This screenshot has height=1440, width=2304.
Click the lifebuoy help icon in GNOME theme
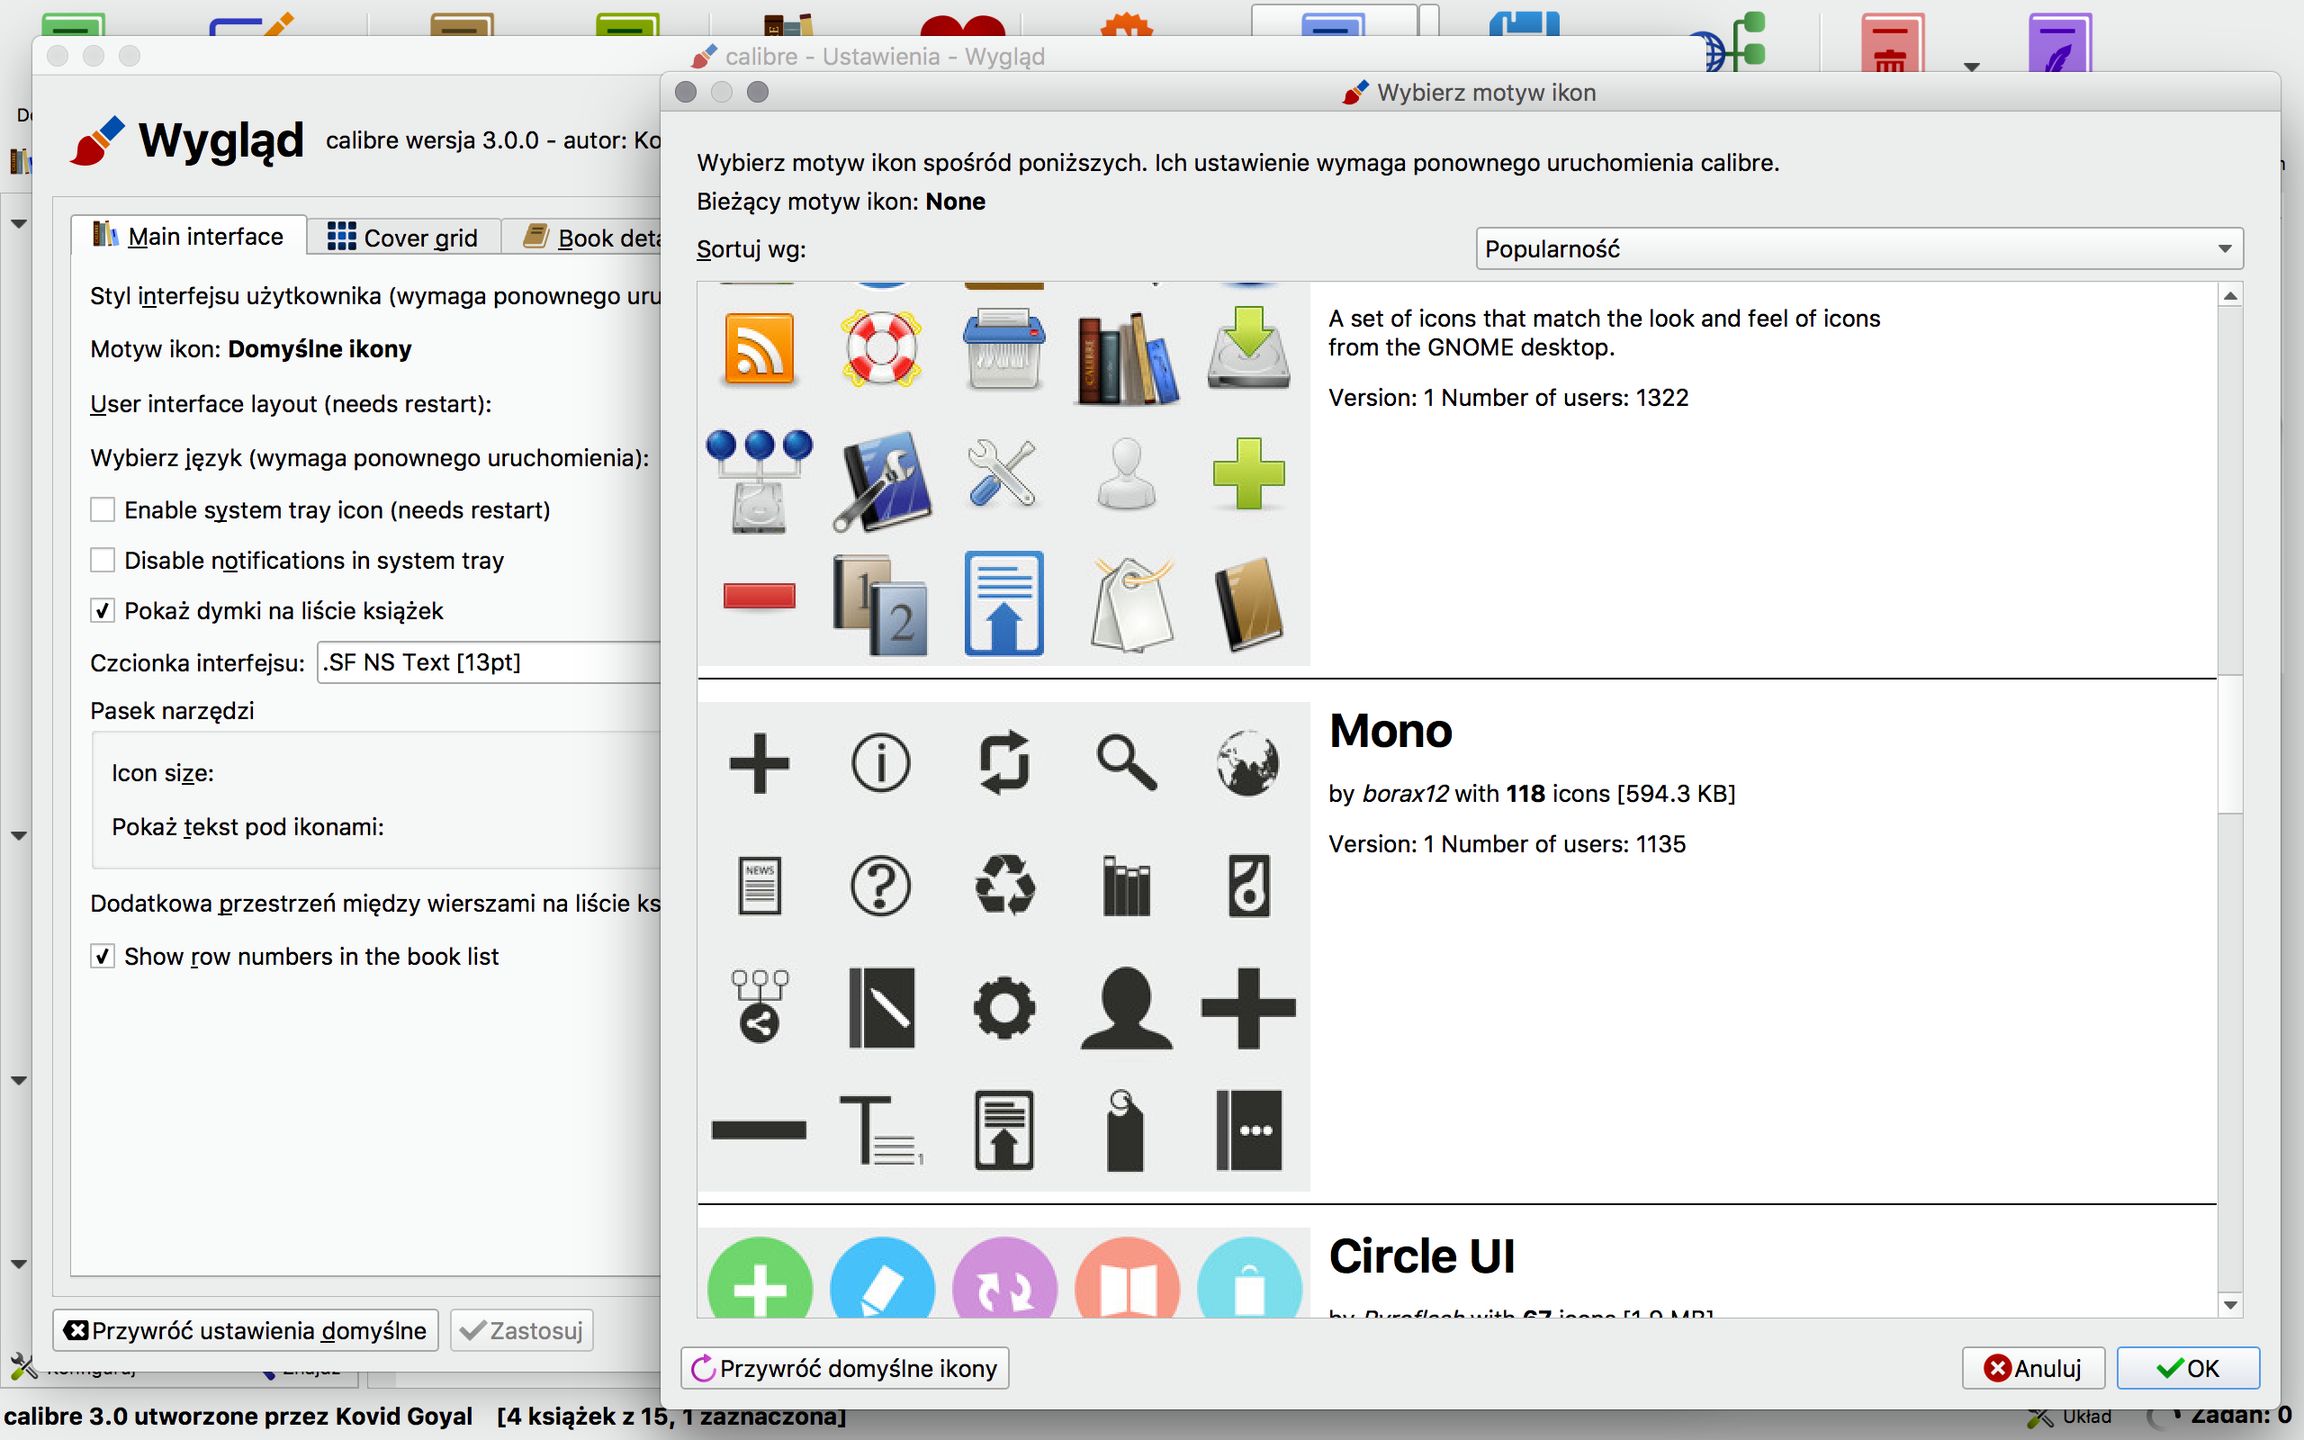pyautogui.click(x=880, y=349)
